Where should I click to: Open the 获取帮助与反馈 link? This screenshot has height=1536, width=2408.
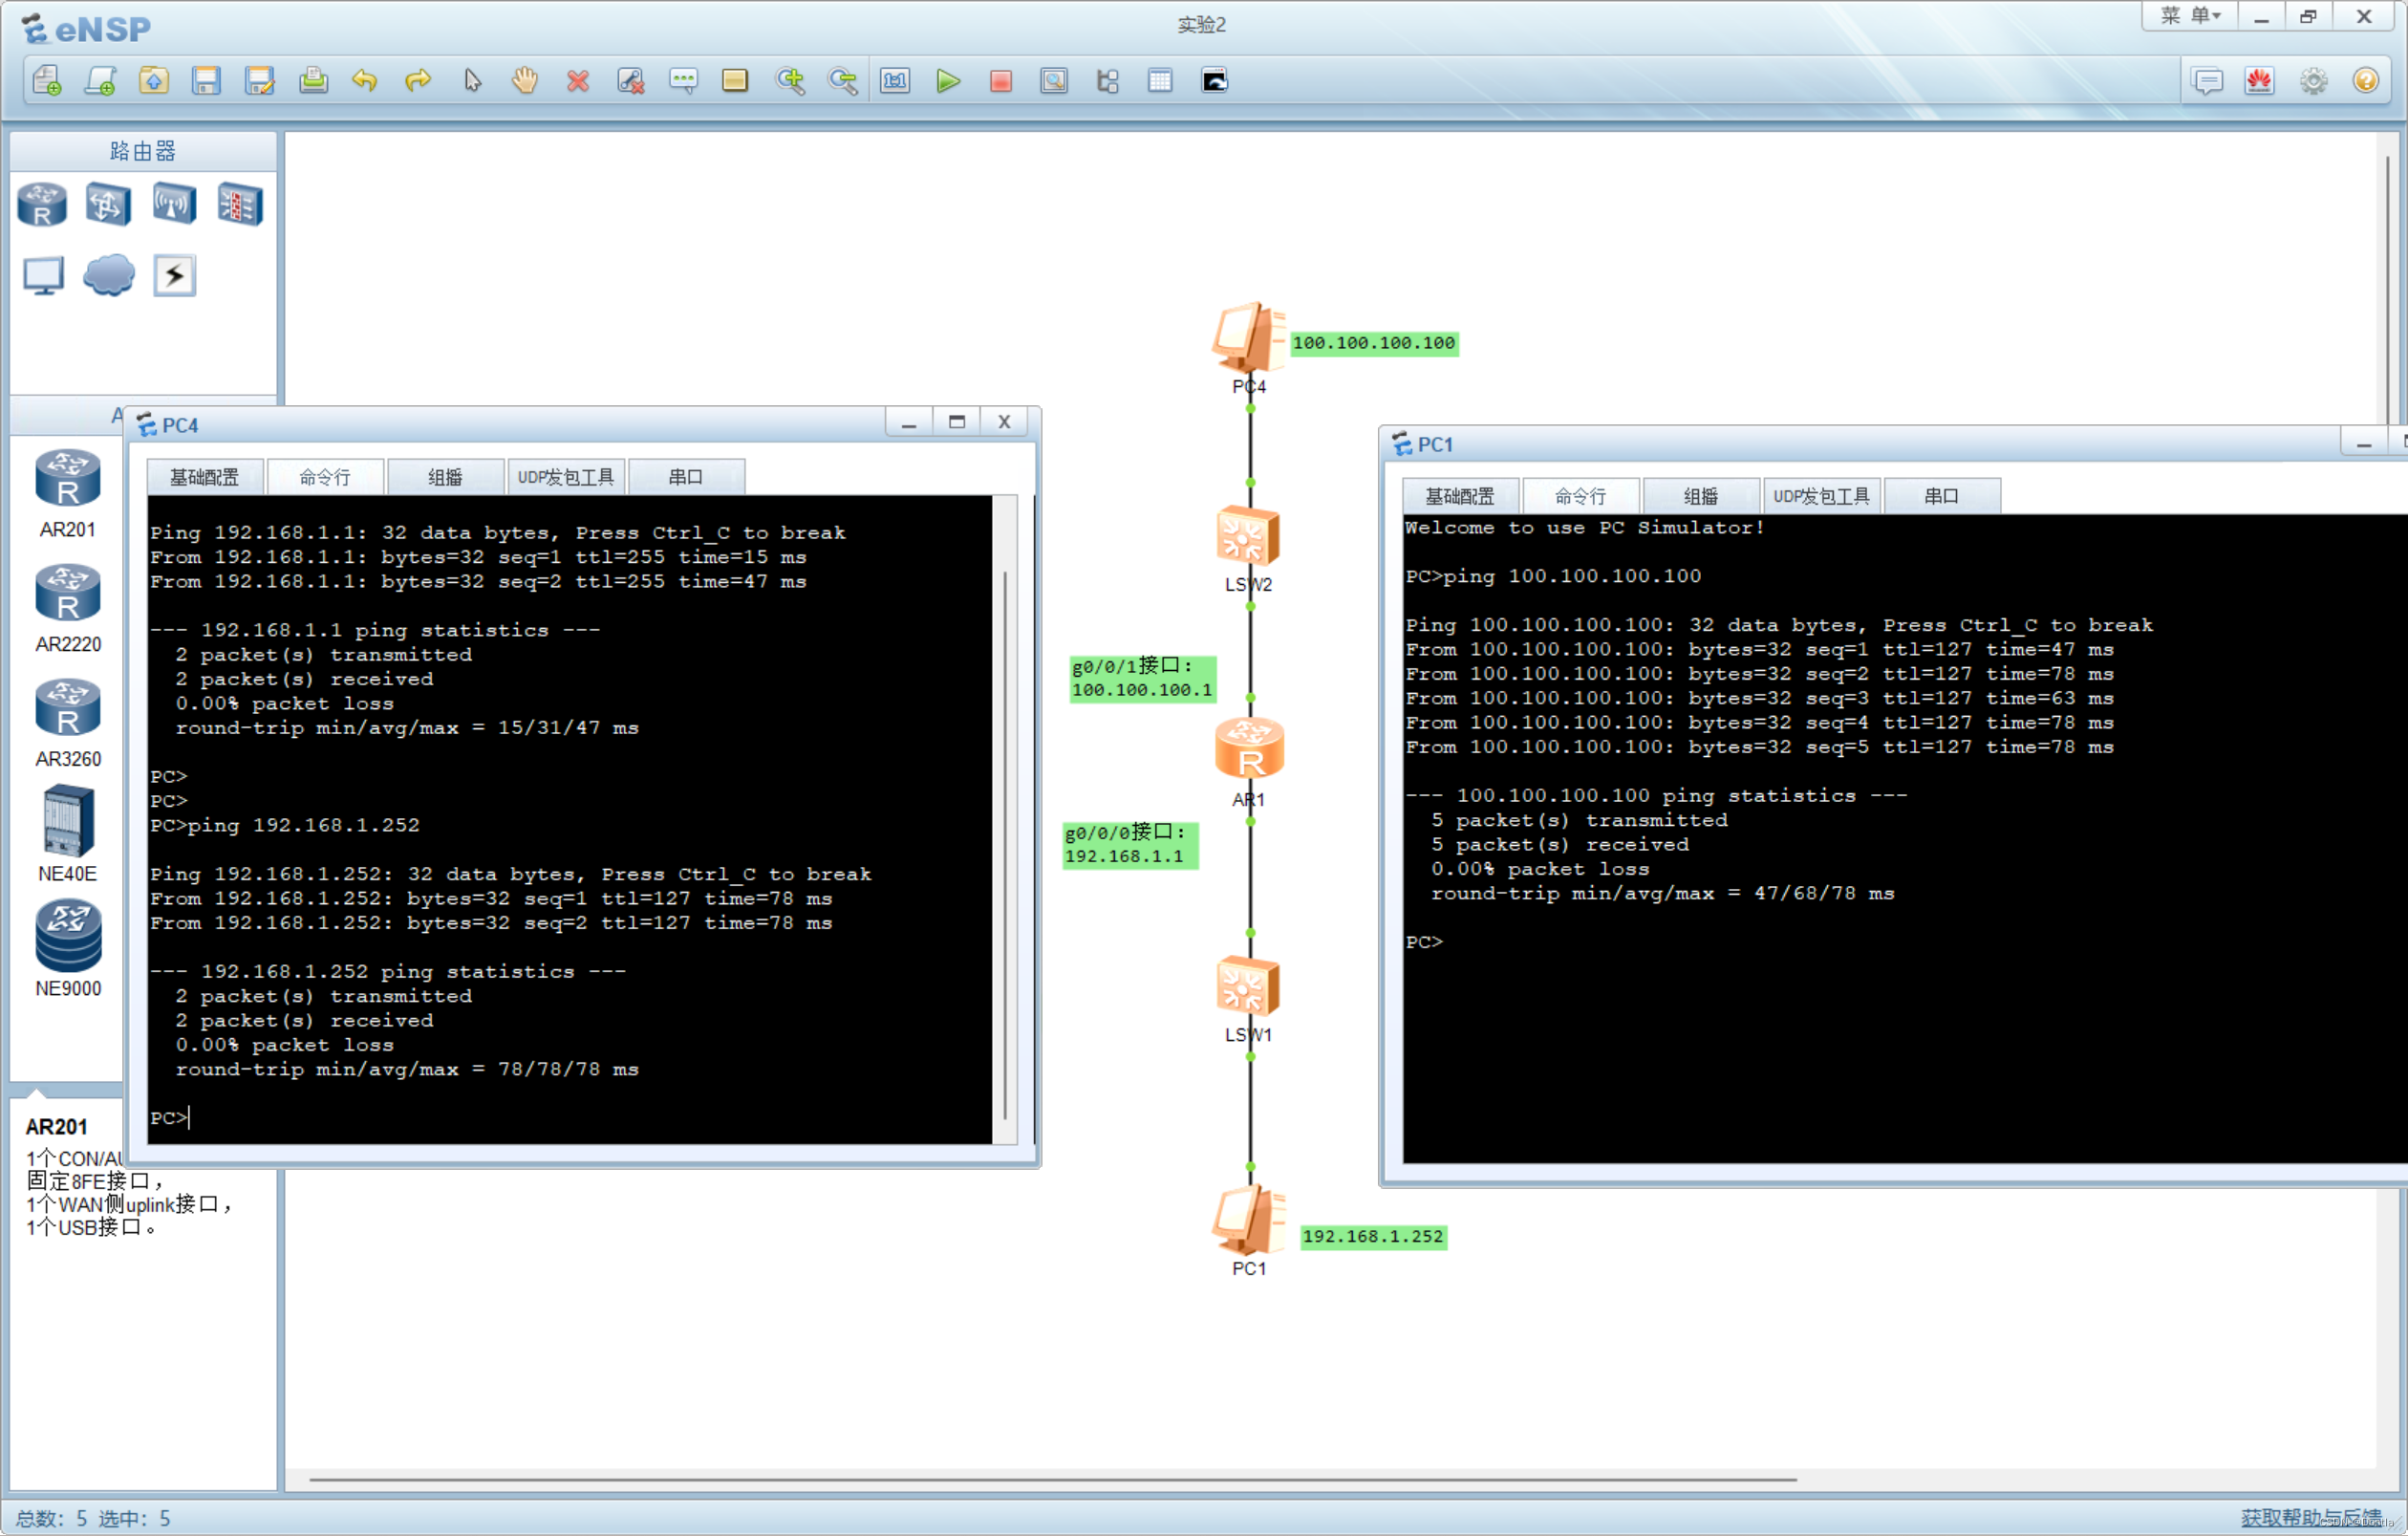tap(2311, 1518)
